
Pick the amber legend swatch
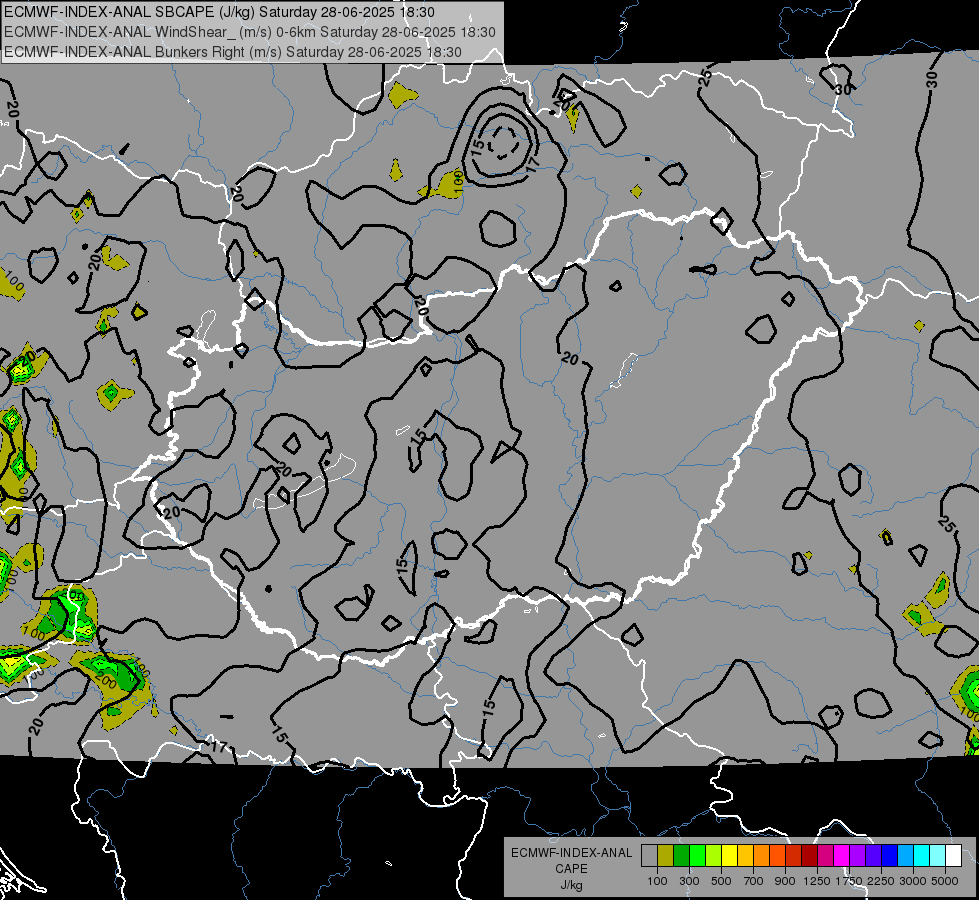pyautogui.click(x=745, y=856)
